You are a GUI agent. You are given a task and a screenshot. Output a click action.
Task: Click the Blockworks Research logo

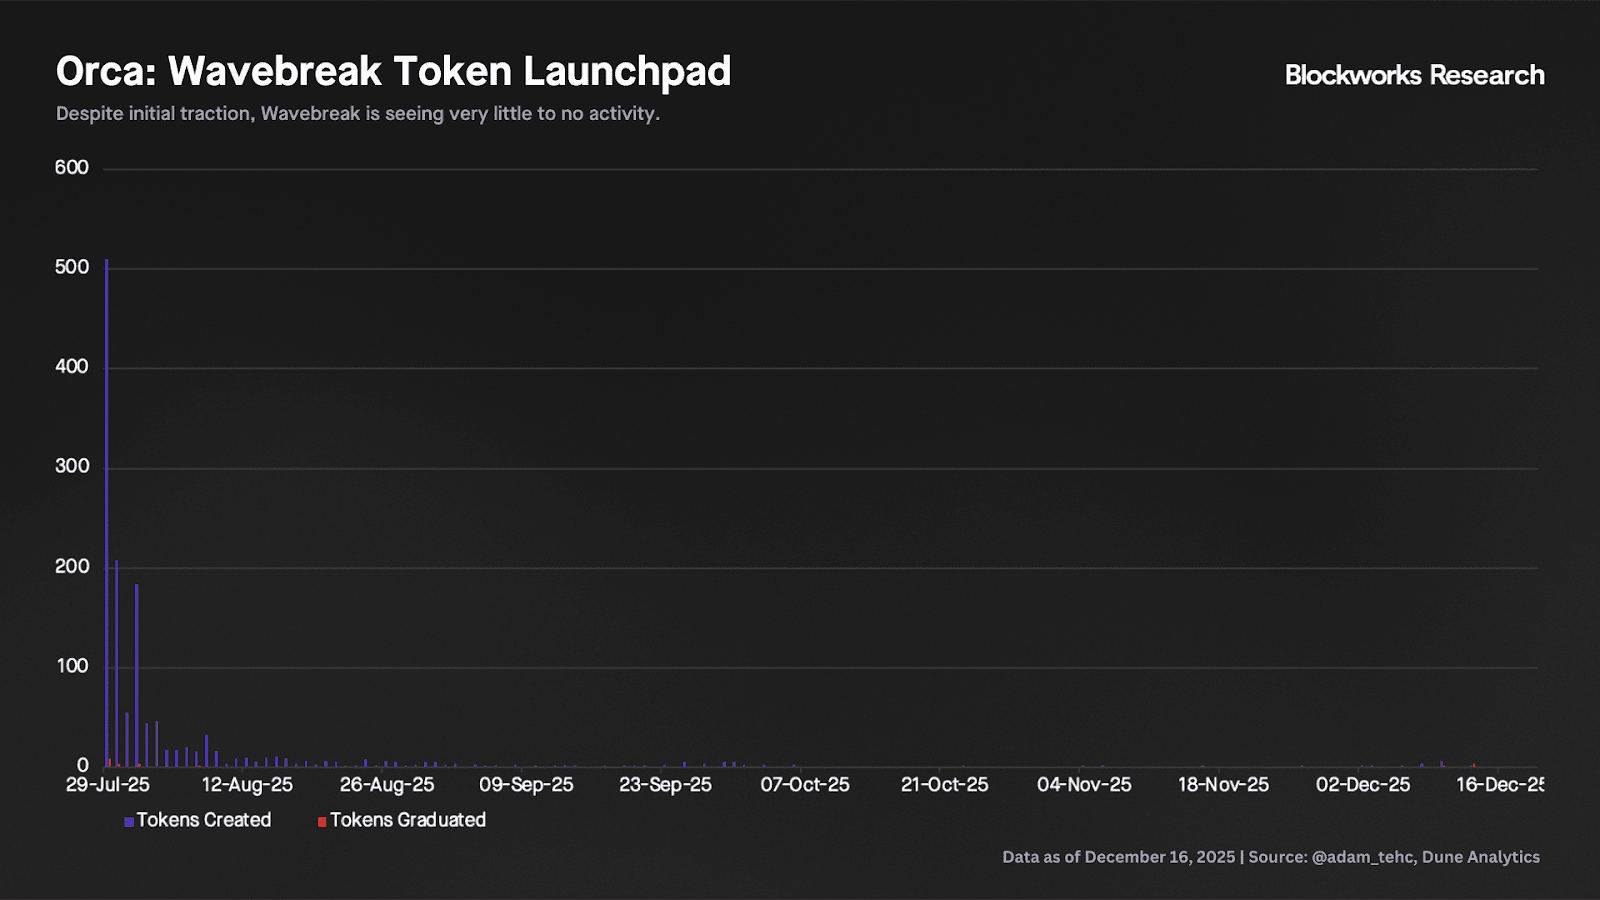point(1414,75)
